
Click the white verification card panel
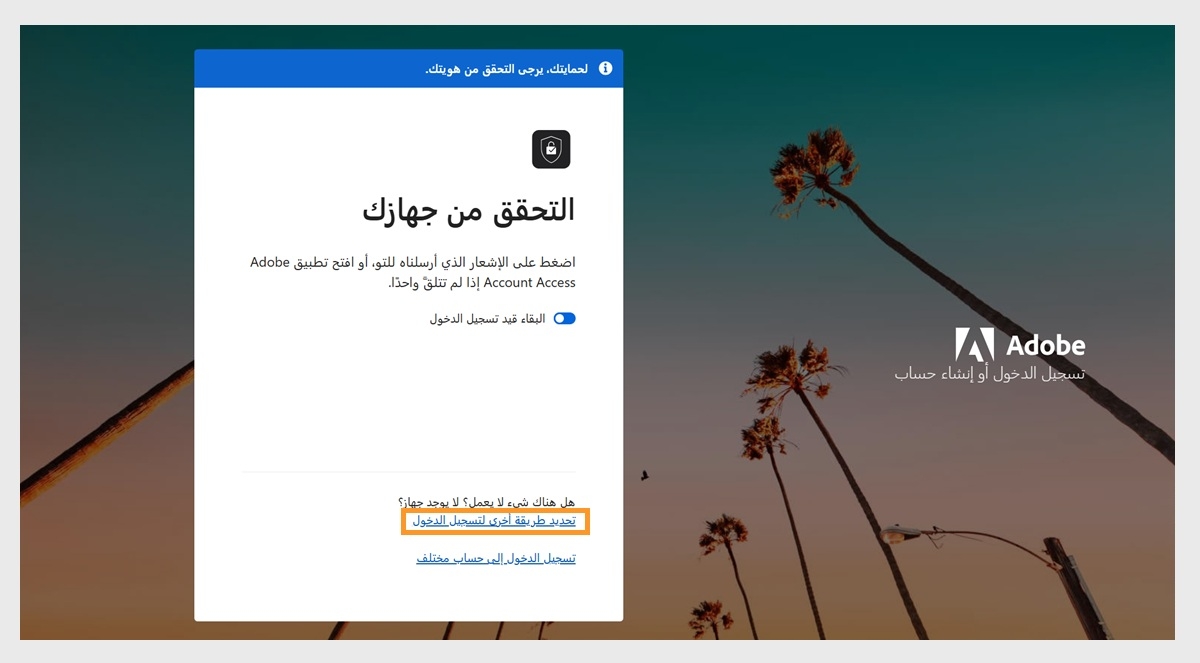(410, 400)
